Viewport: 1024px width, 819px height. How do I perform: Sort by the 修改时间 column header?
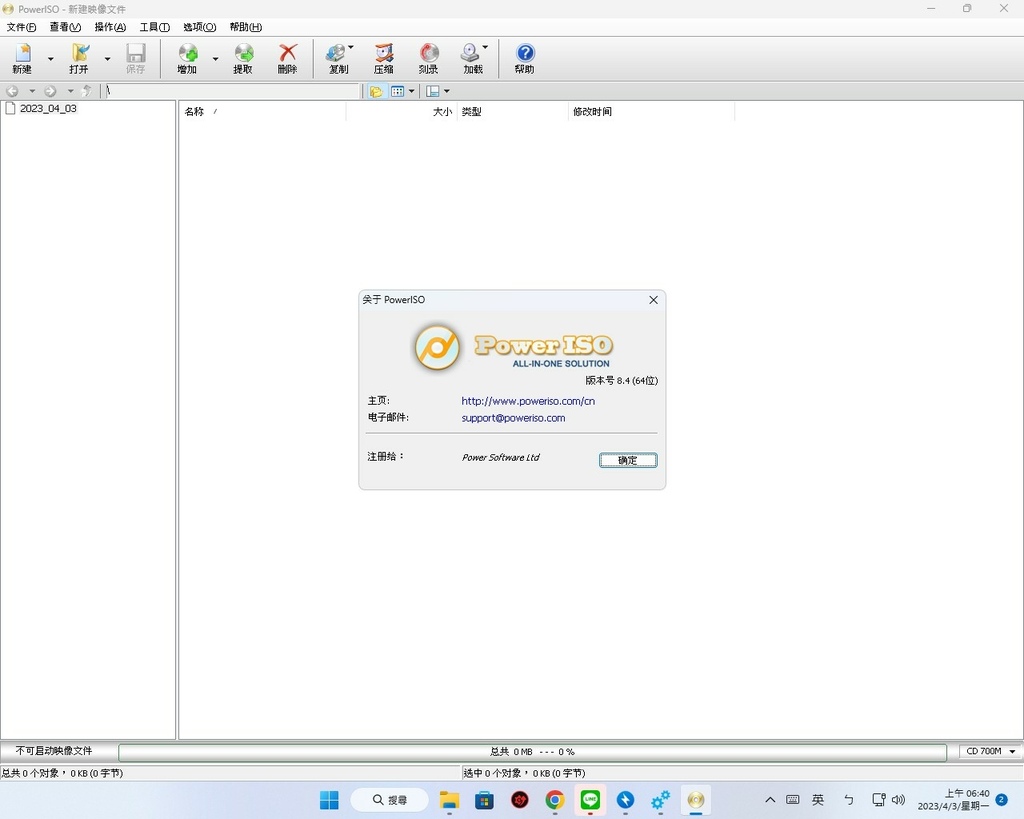tap(652, 112)
